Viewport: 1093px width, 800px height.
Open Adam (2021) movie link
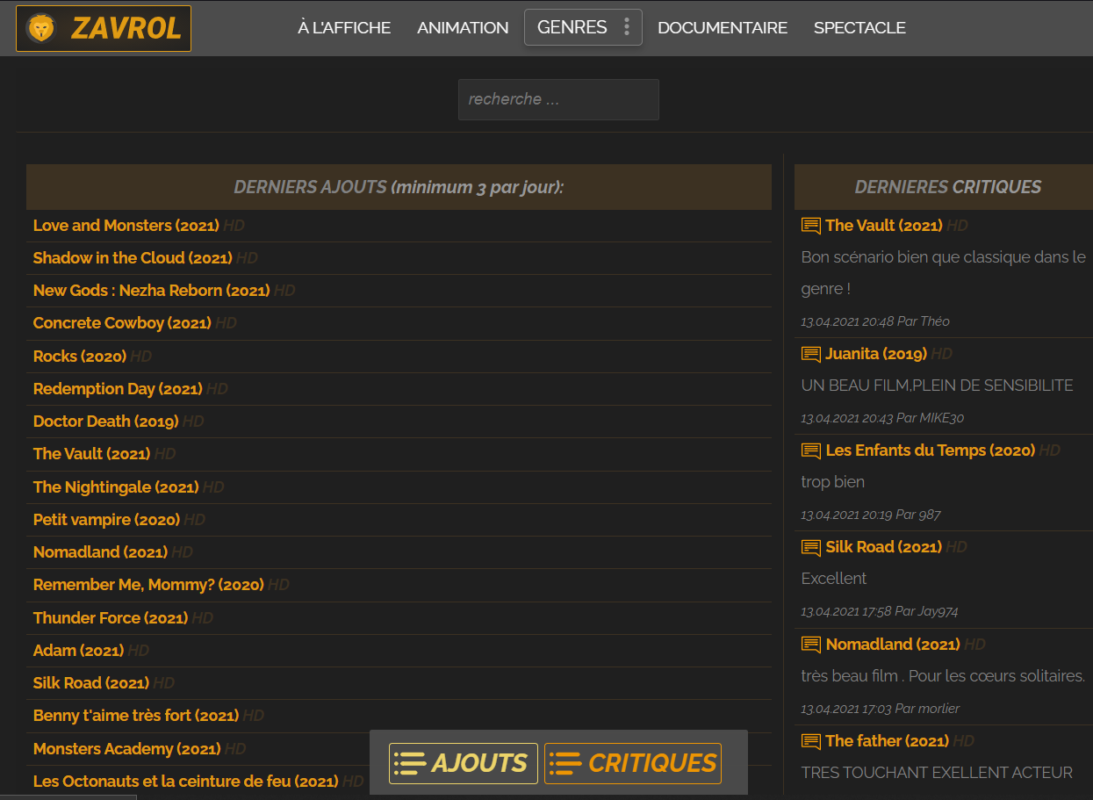78,650
